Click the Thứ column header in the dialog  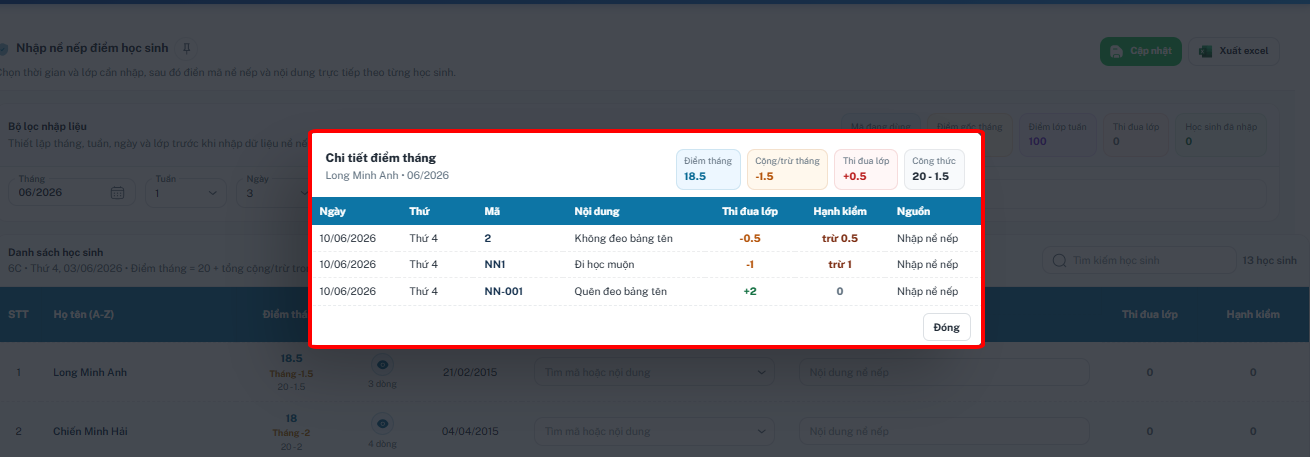pos(419,211)
